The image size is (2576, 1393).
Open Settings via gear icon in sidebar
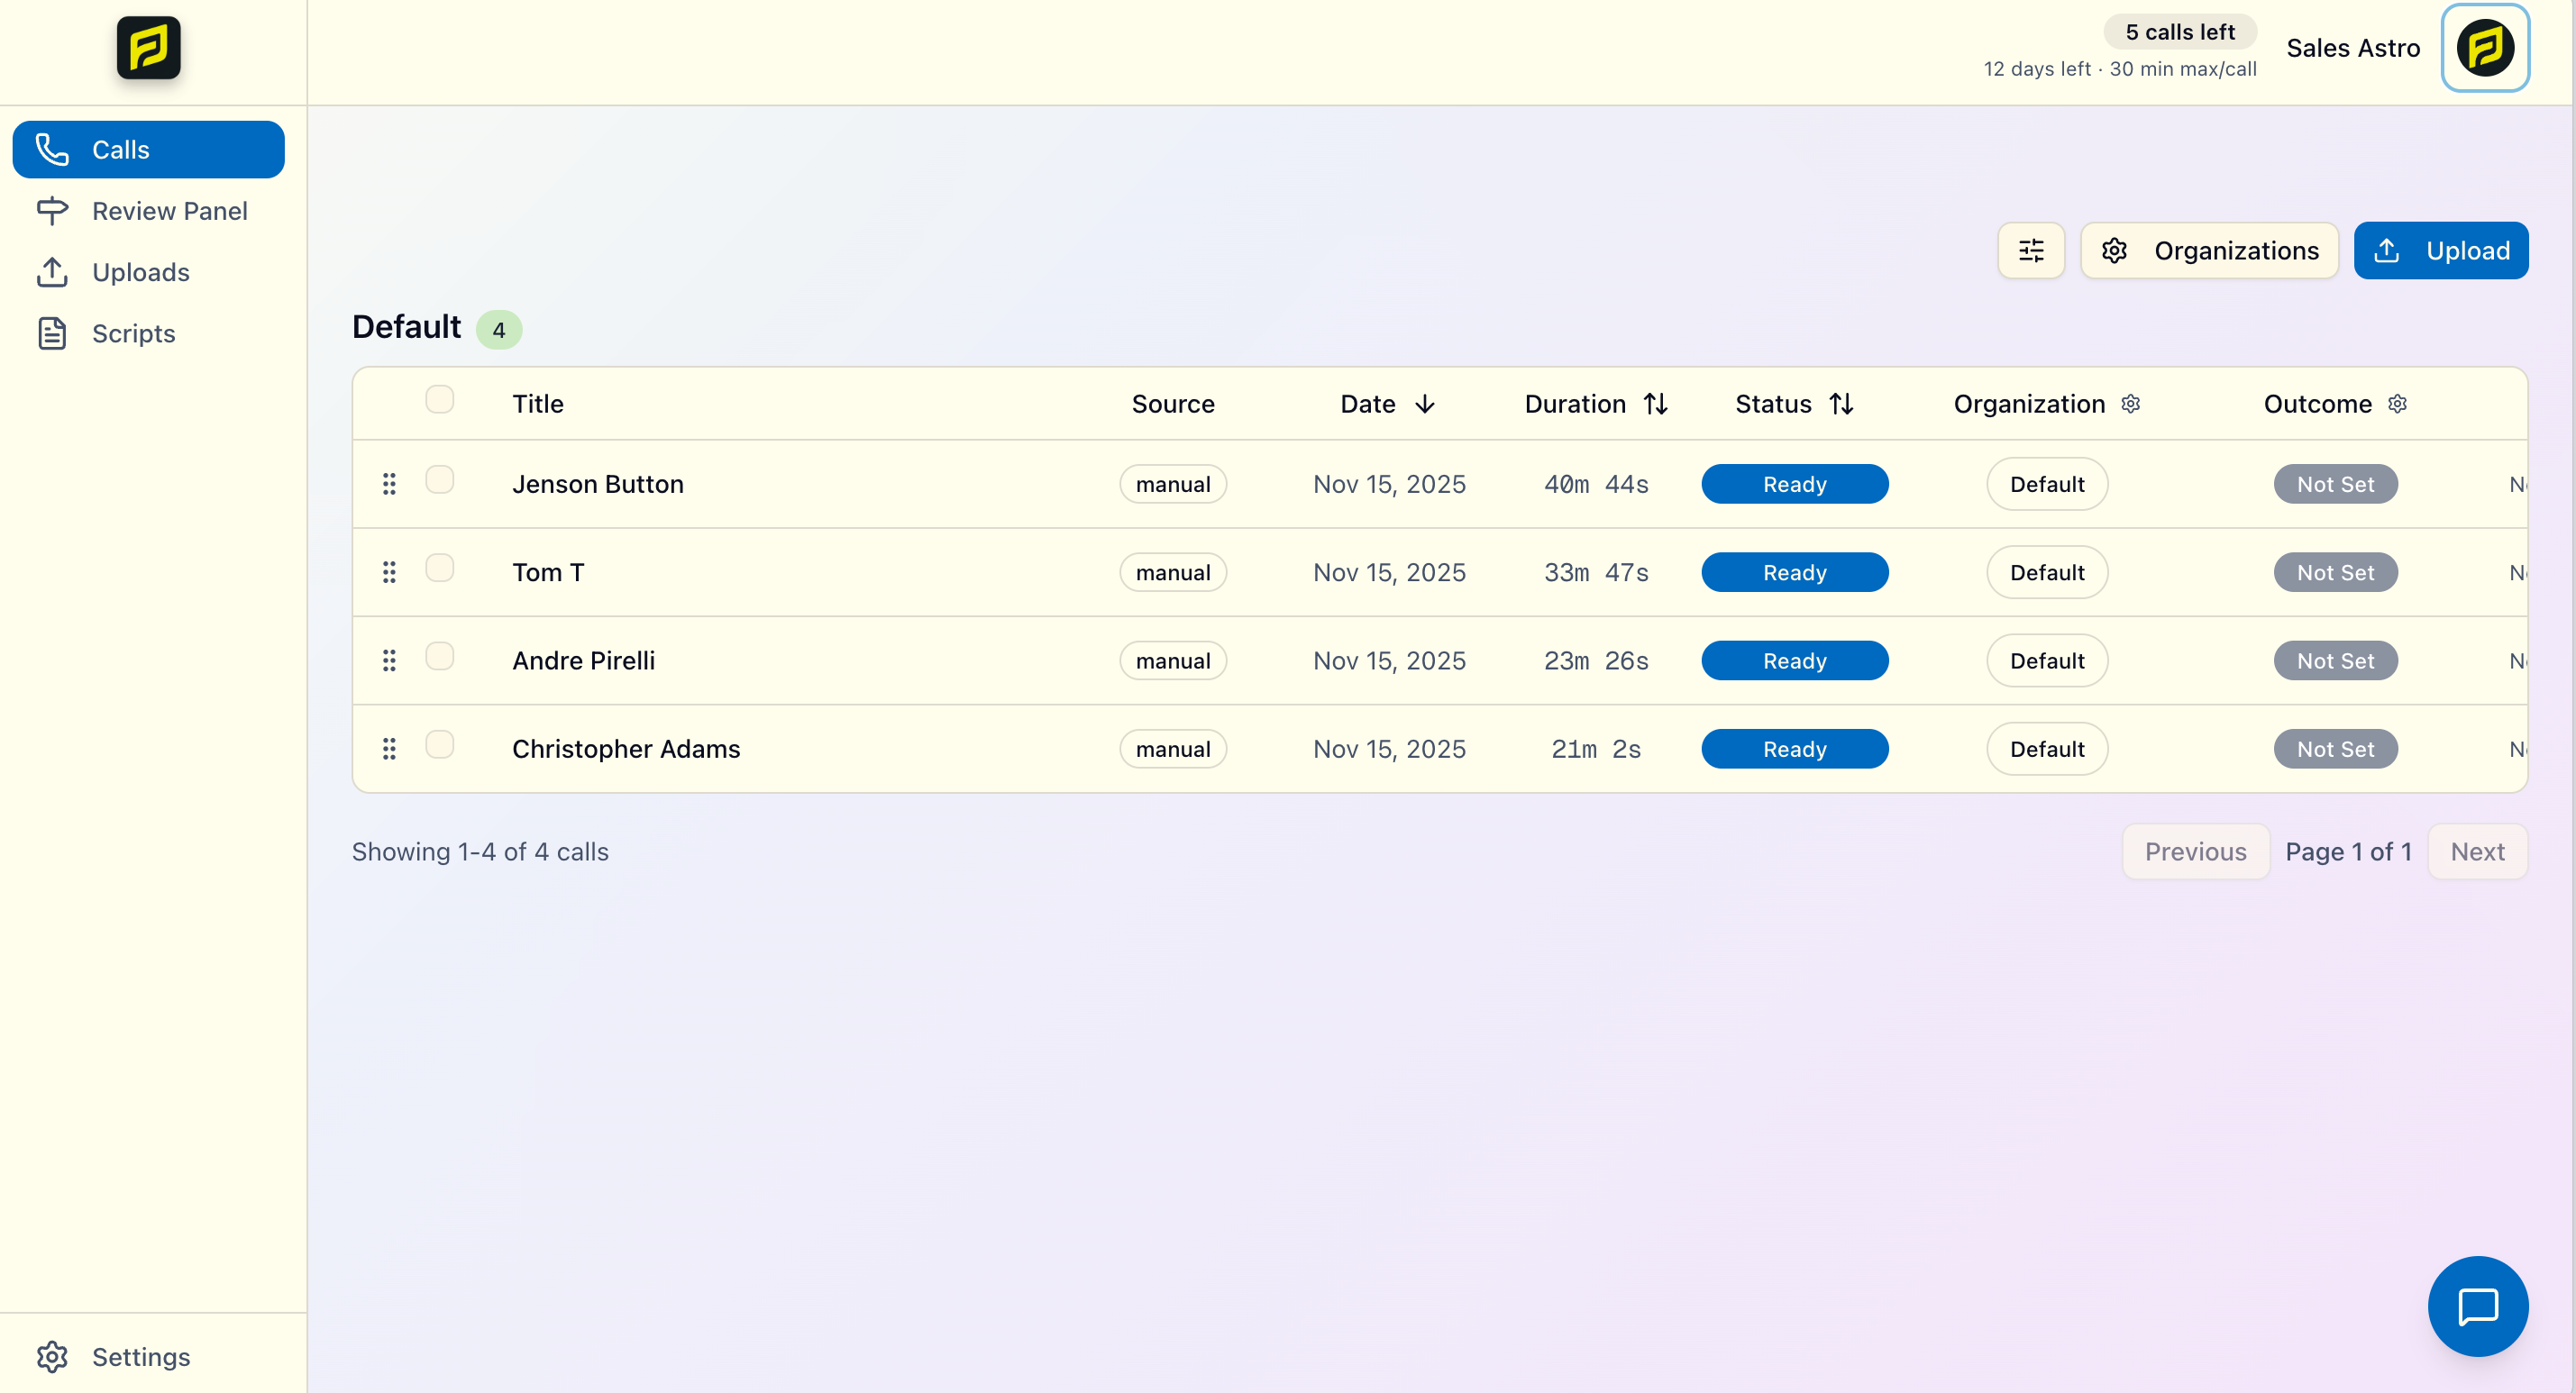pos(52,1357)
